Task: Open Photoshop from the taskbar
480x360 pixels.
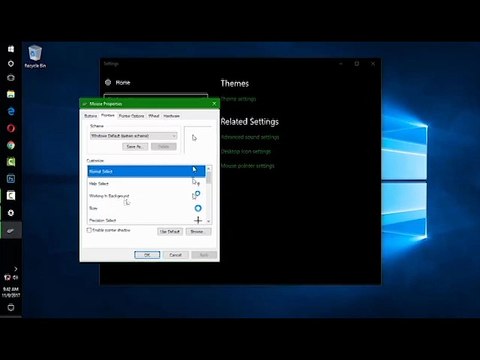Action: 11,179
